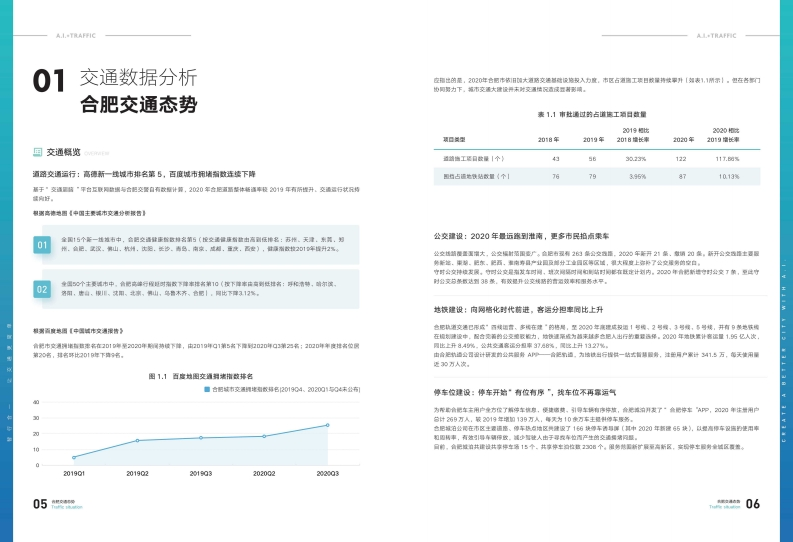Click the 2019Q3 x-axis label
The height and width of the screenshot is (542, 793).
pos(201,473)
